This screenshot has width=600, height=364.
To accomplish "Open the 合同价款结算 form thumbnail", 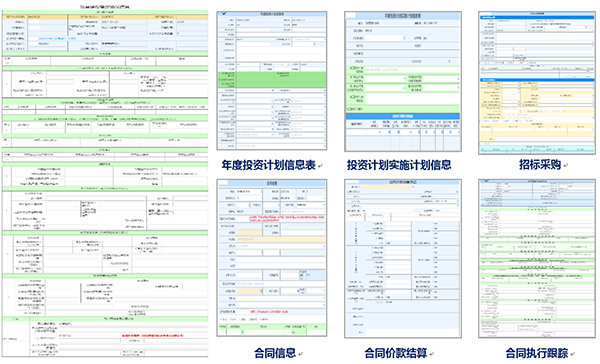I will click(403, 258).
